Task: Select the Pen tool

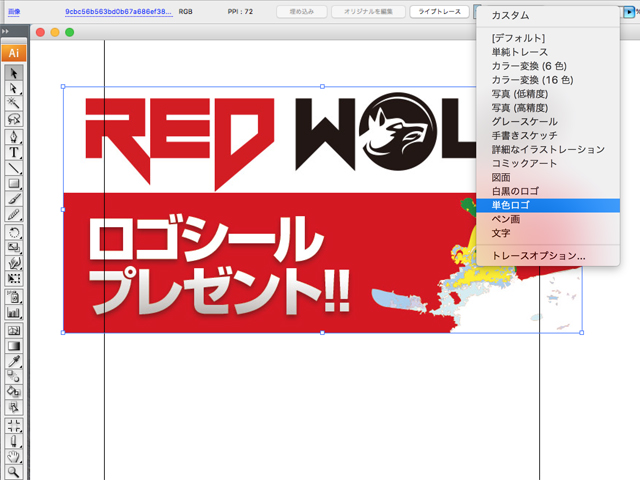Action: tap(14, 137)
